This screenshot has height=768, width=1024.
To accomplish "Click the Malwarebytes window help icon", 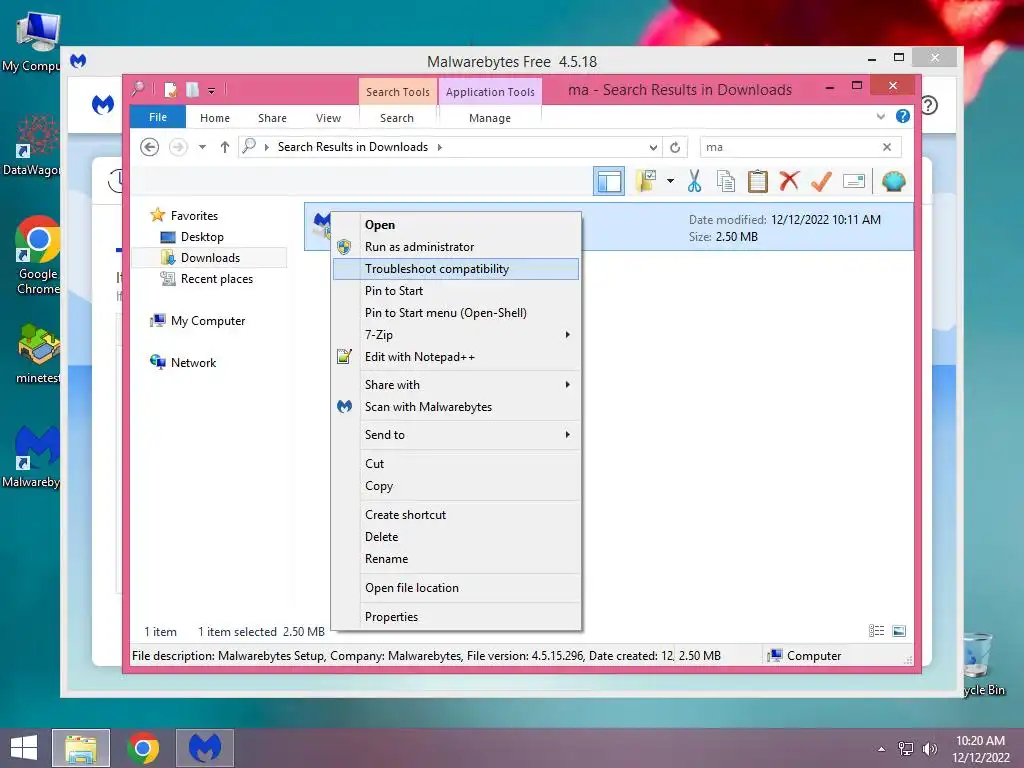I will coord(930,105).
